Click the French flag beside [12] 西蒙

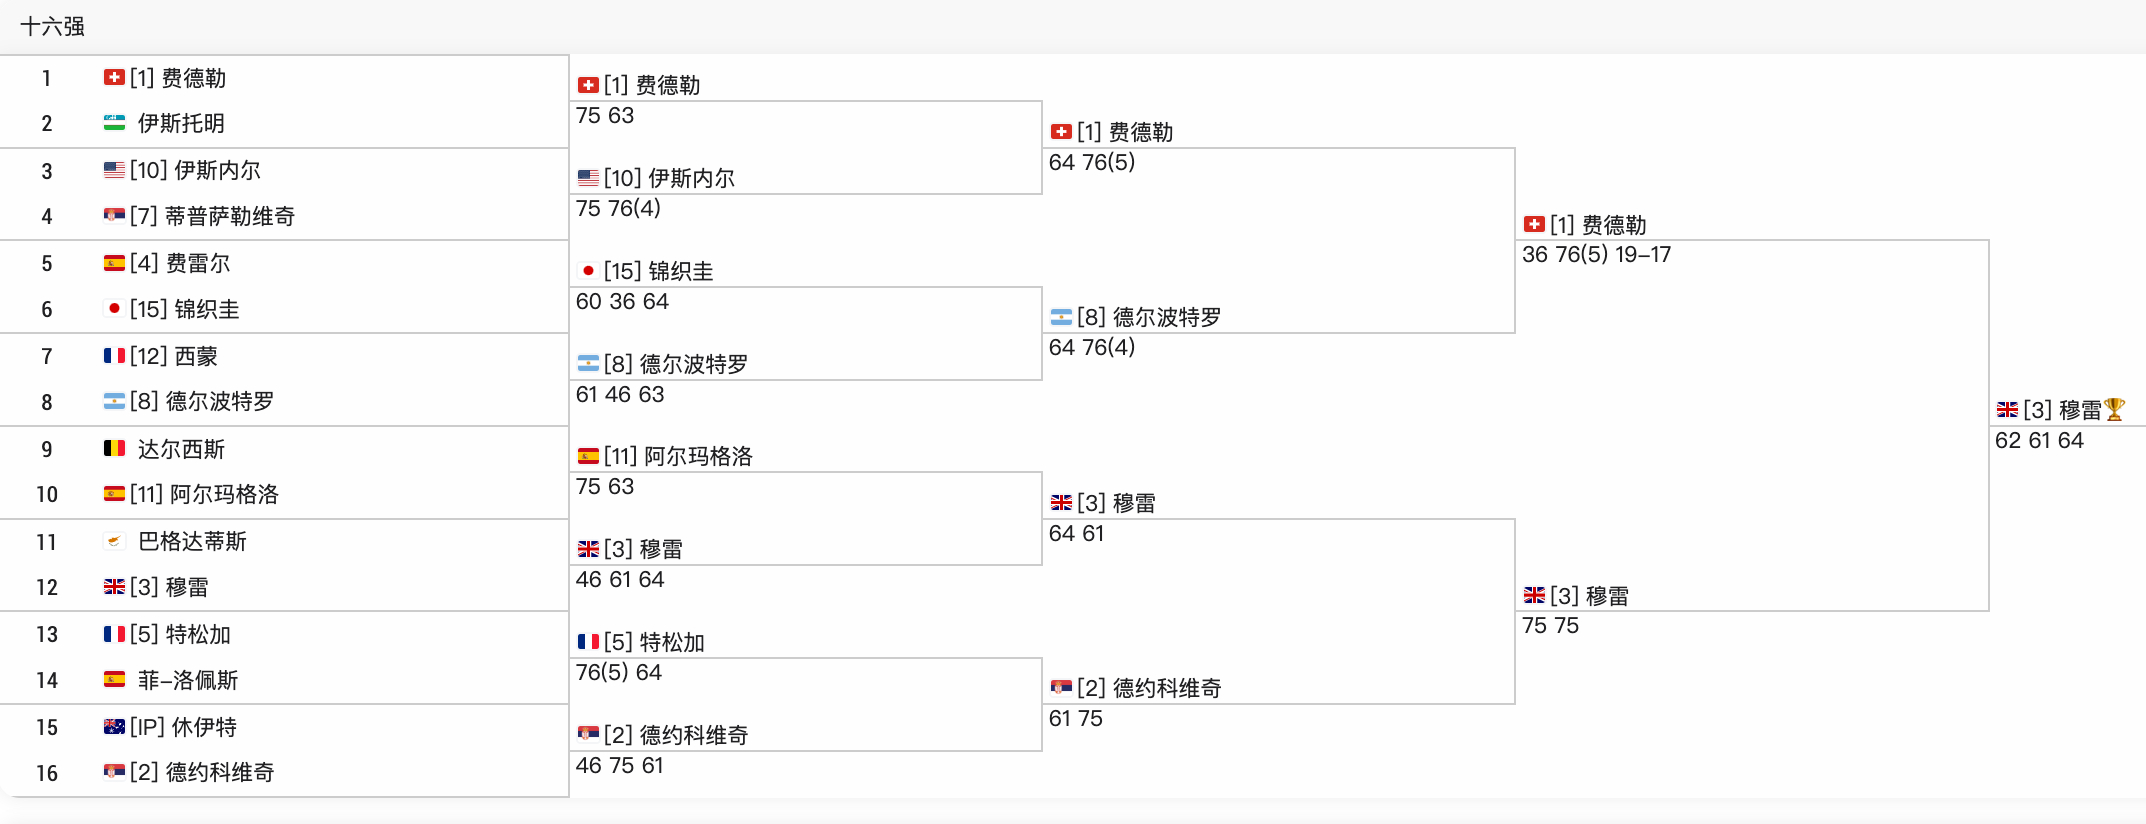pyautogui.click(x=114, y=356)
